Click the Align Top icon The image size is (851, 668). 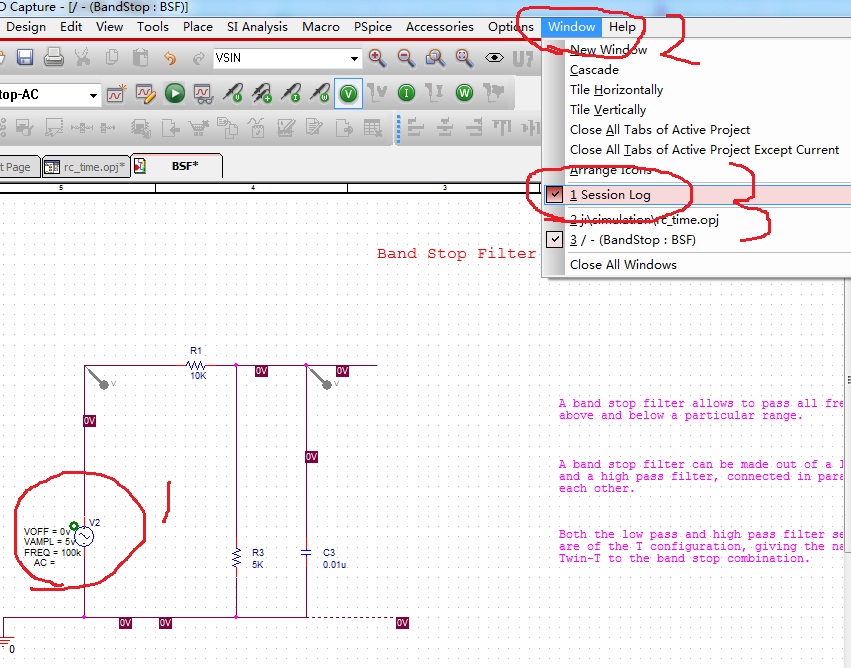click(x=502, y=128)
